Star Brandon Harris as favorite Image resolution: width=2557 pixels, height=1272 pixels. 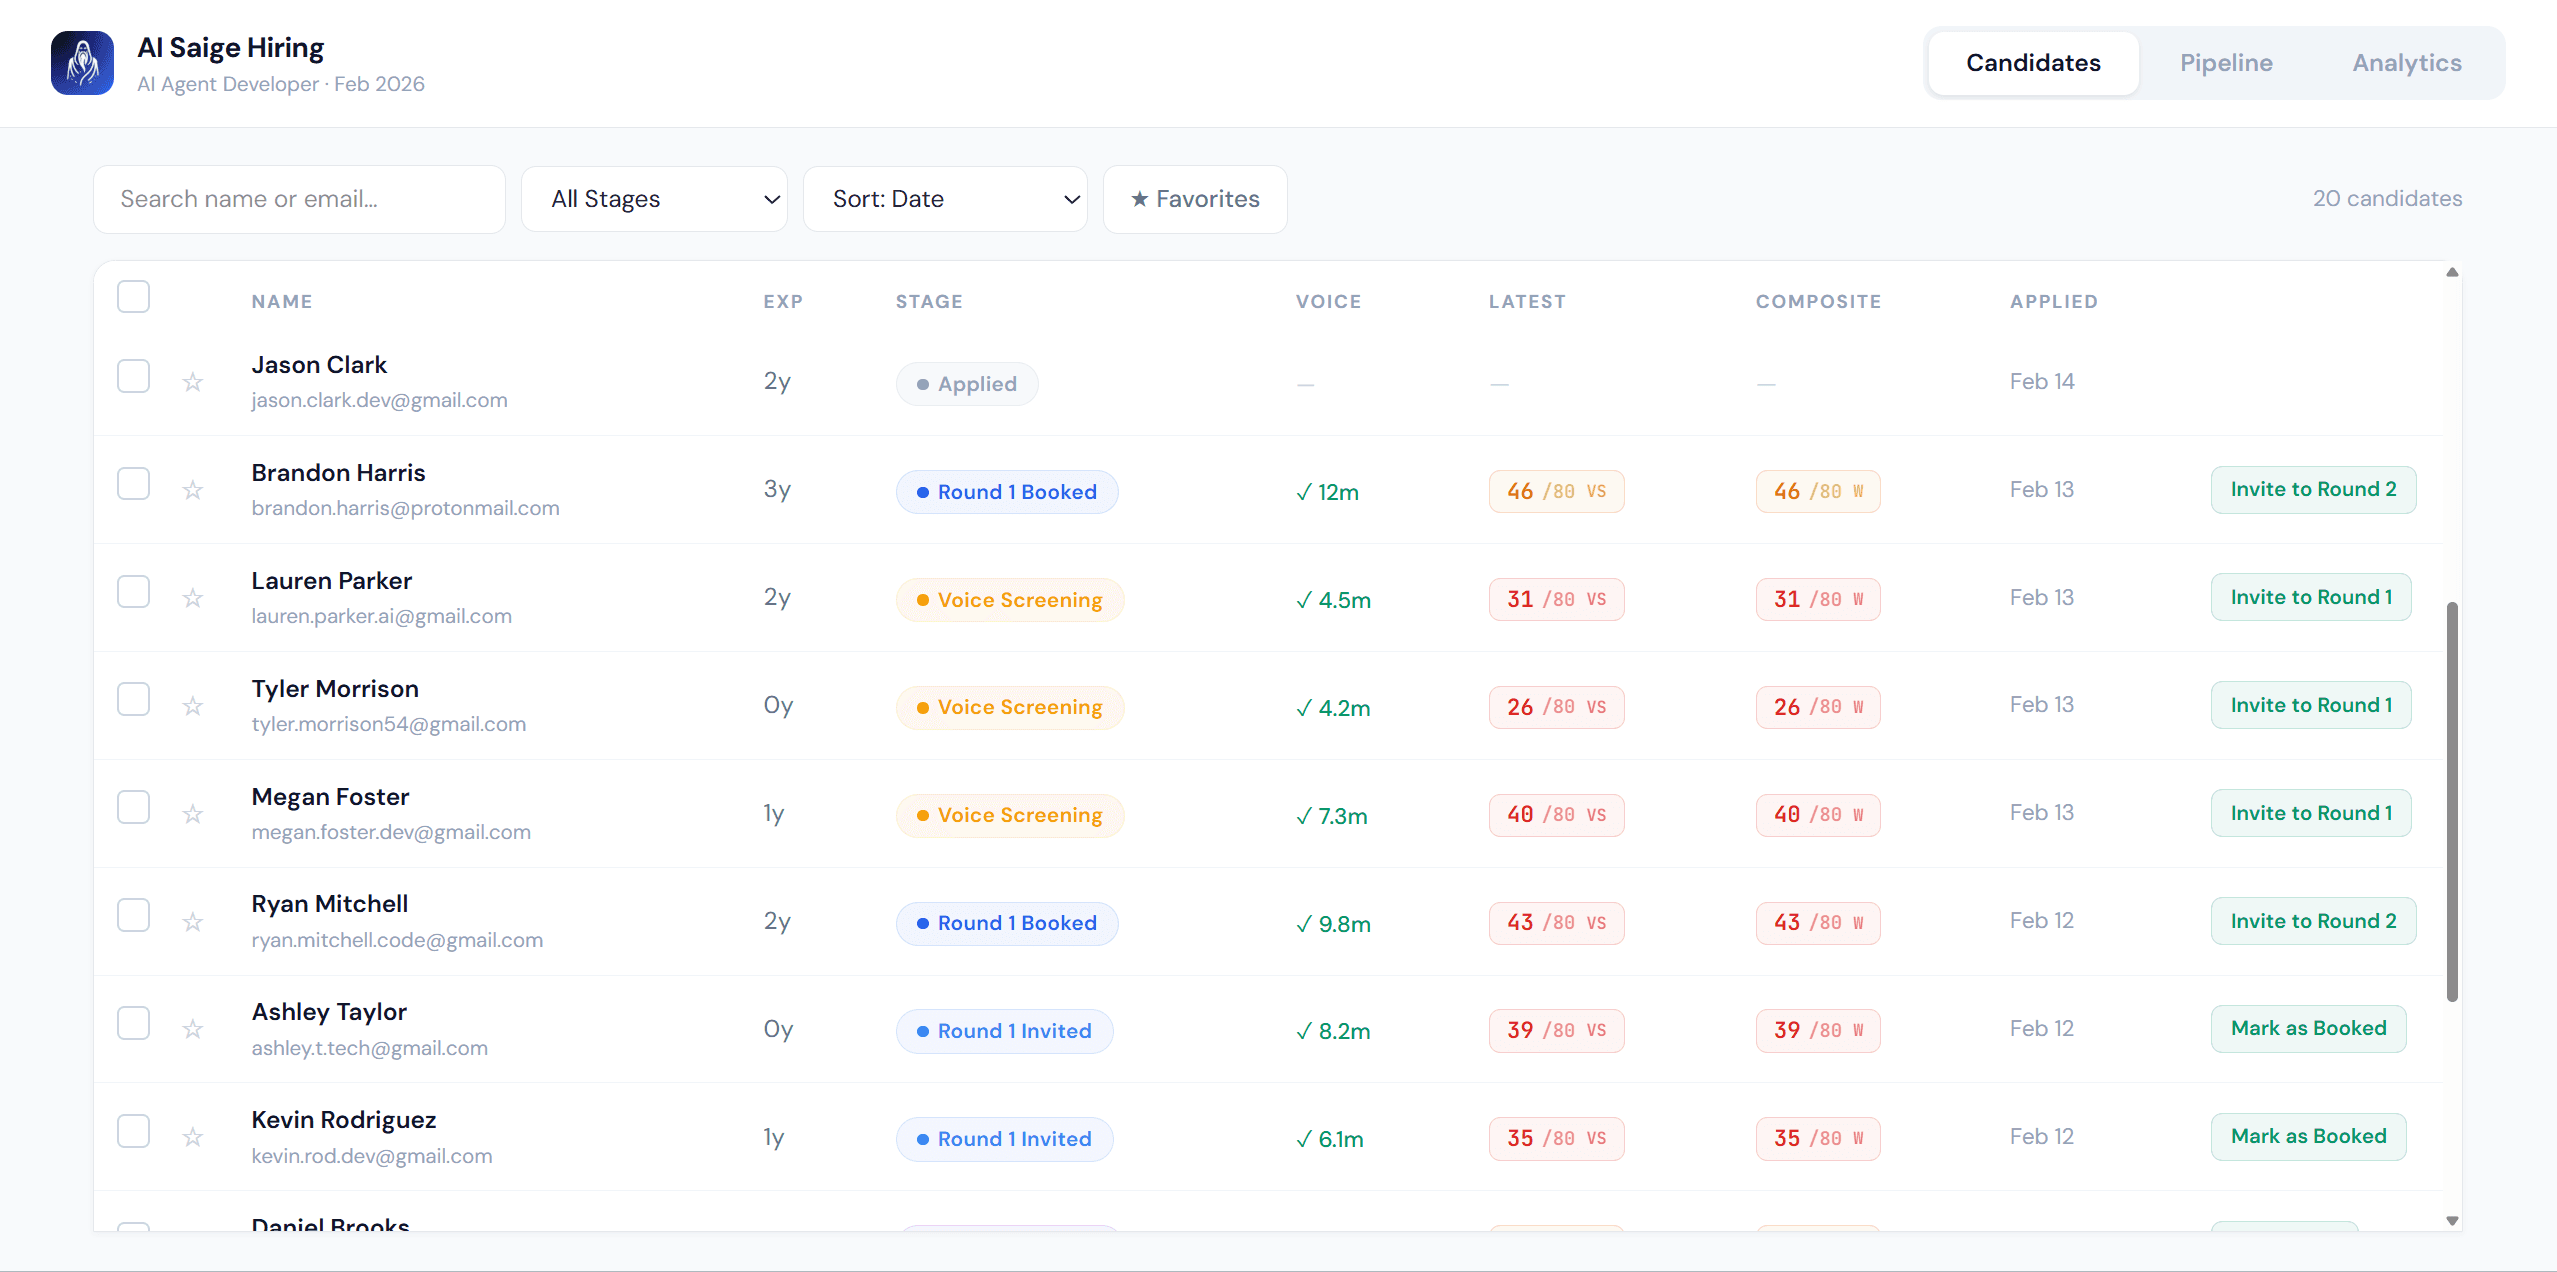click(193, 490)
